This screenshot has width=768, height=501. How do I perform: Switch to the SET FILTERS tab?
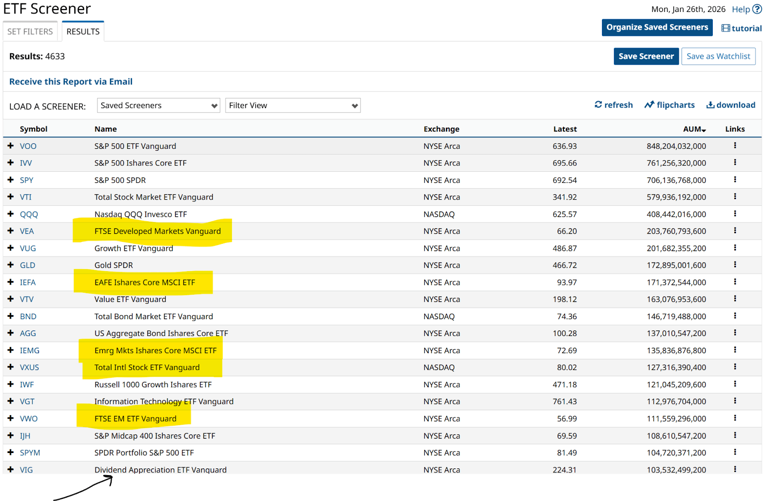30,32
